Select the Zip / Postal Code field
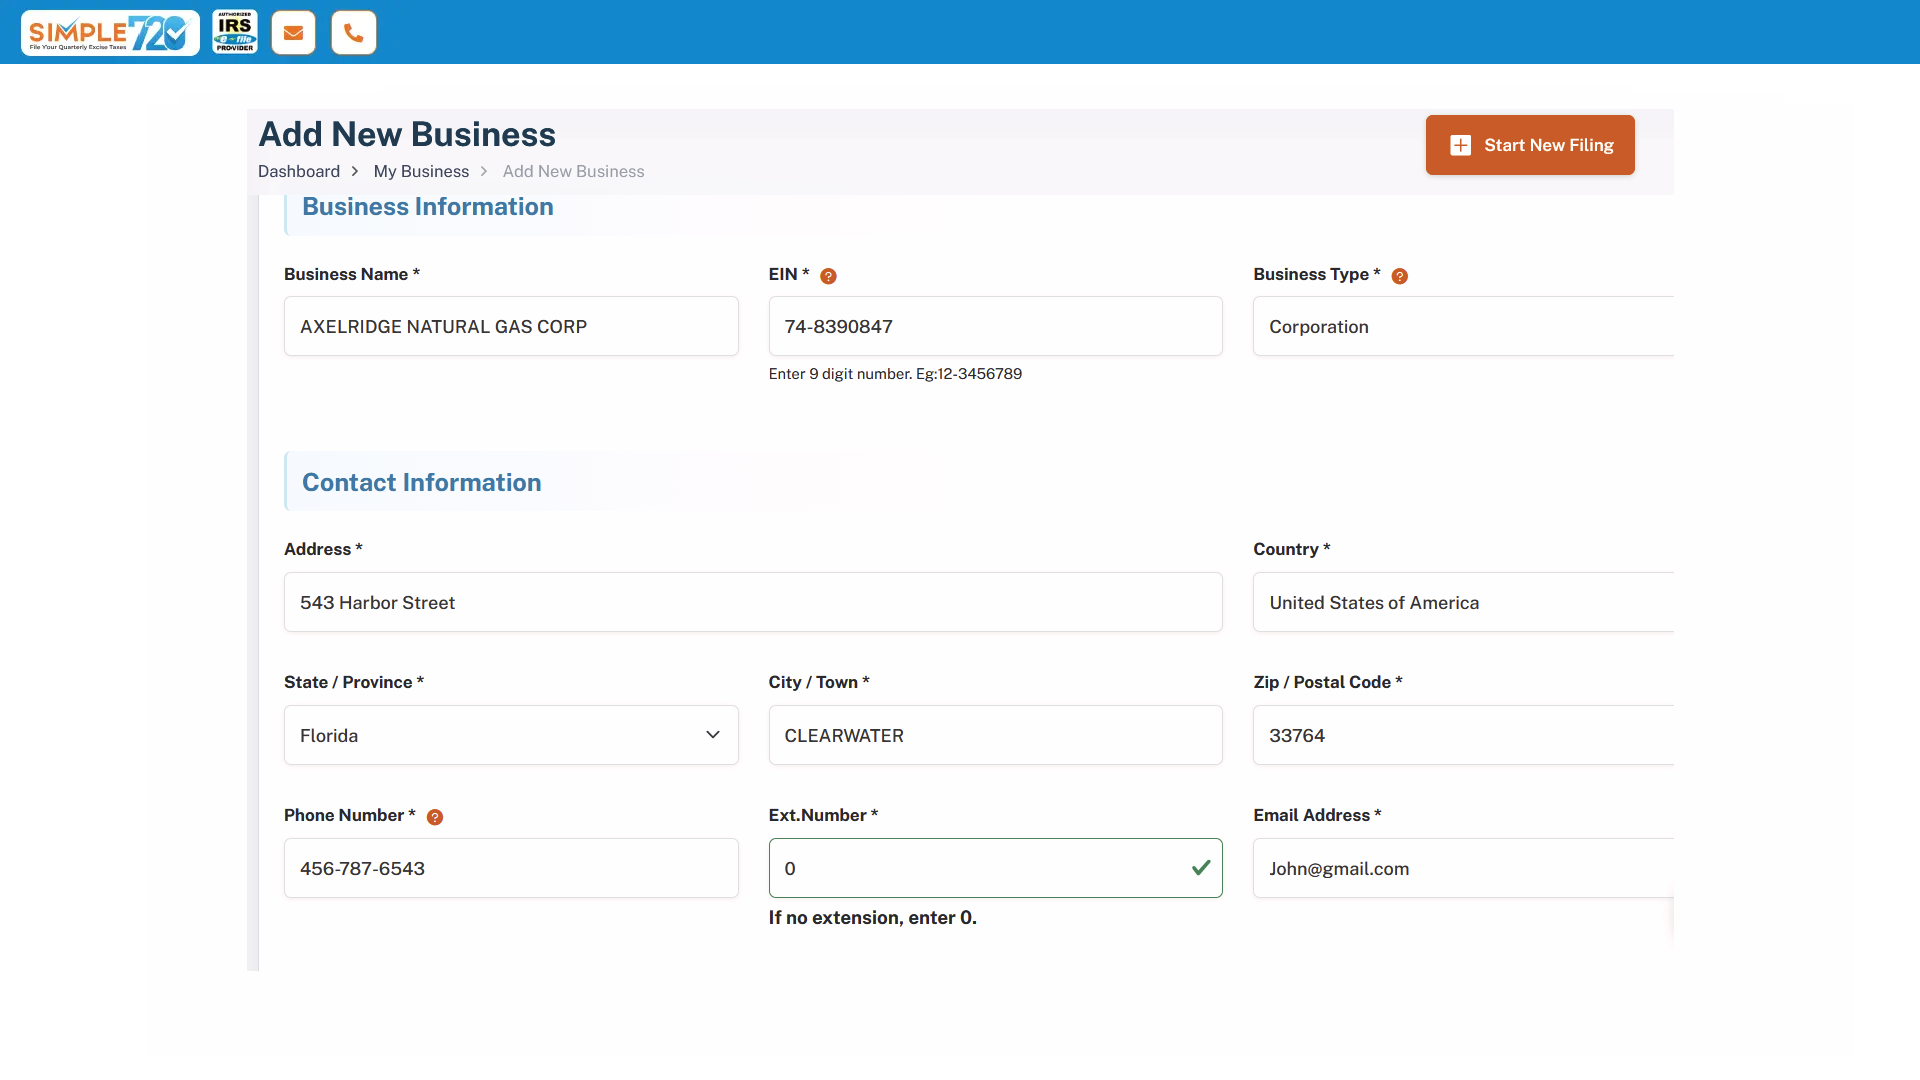Screen dimensions: 1920x1080 coord(1463,735)
